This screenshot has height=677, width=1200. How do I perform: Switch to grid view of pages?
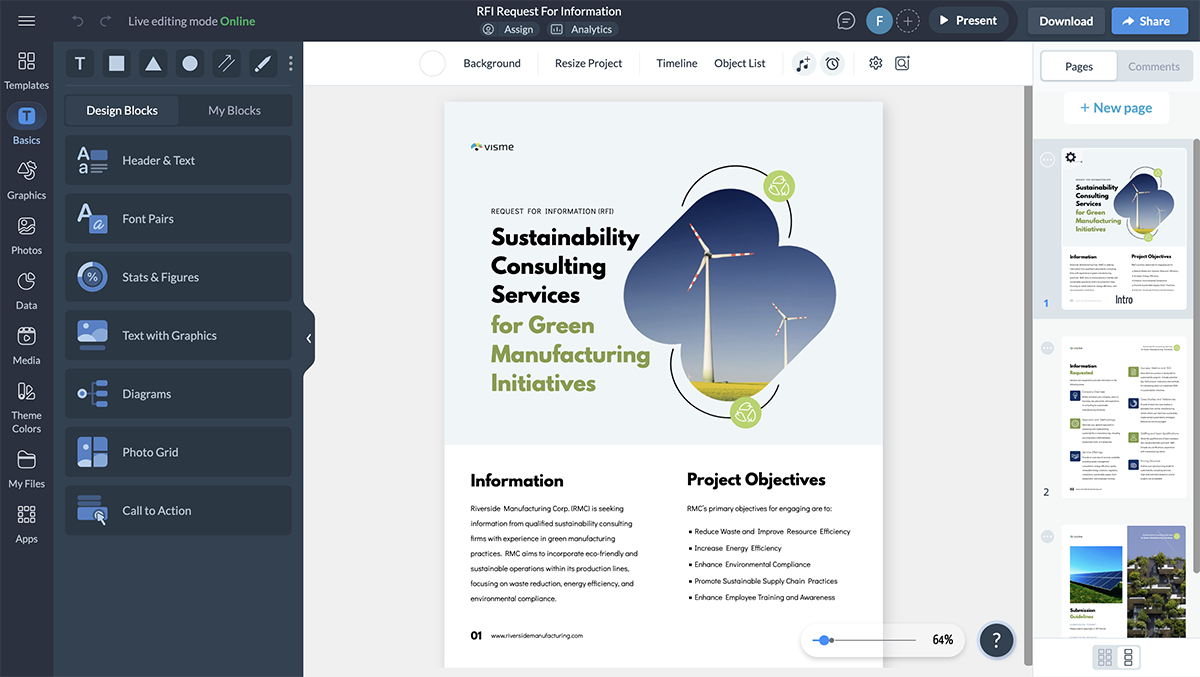(x=1105, y=657)
